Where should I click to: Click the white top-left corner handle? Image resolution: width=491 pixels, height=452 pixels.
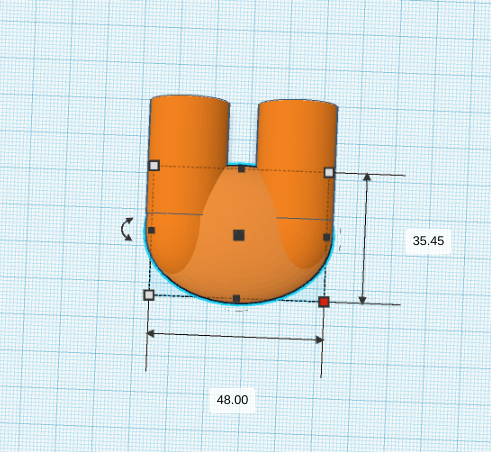(x=154, y=165)
